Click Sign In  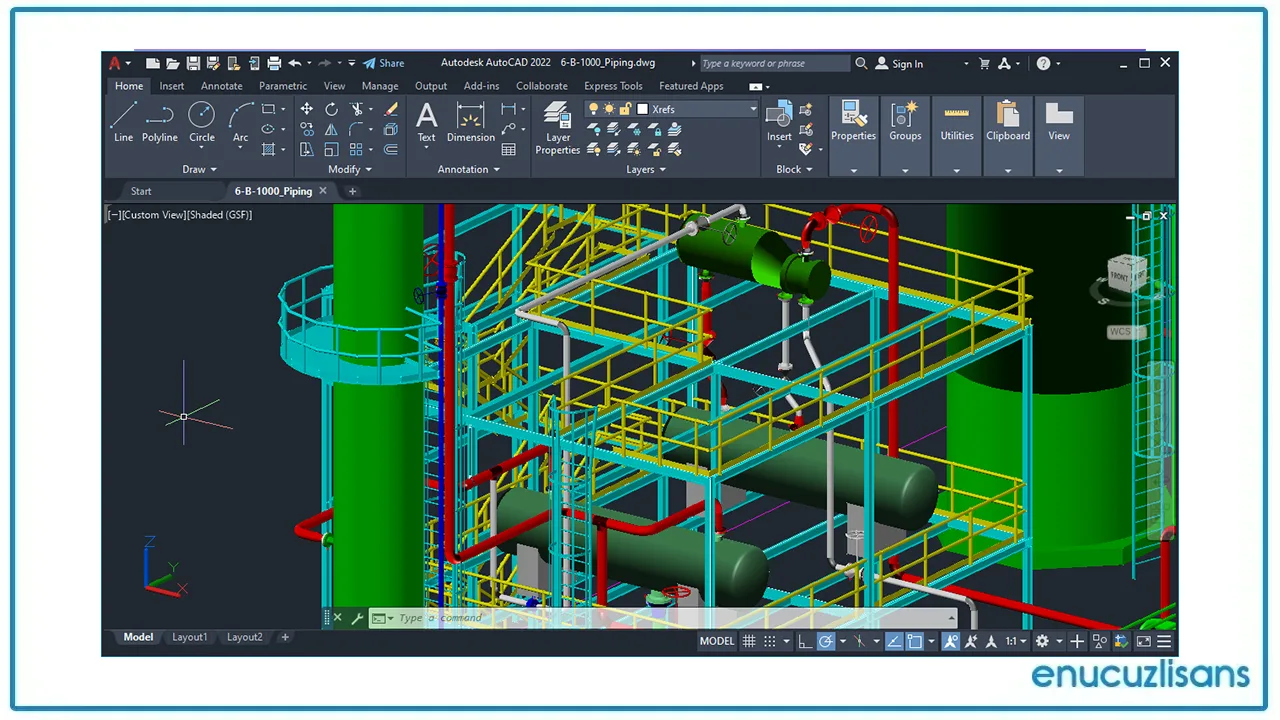(x=899, y=63)
